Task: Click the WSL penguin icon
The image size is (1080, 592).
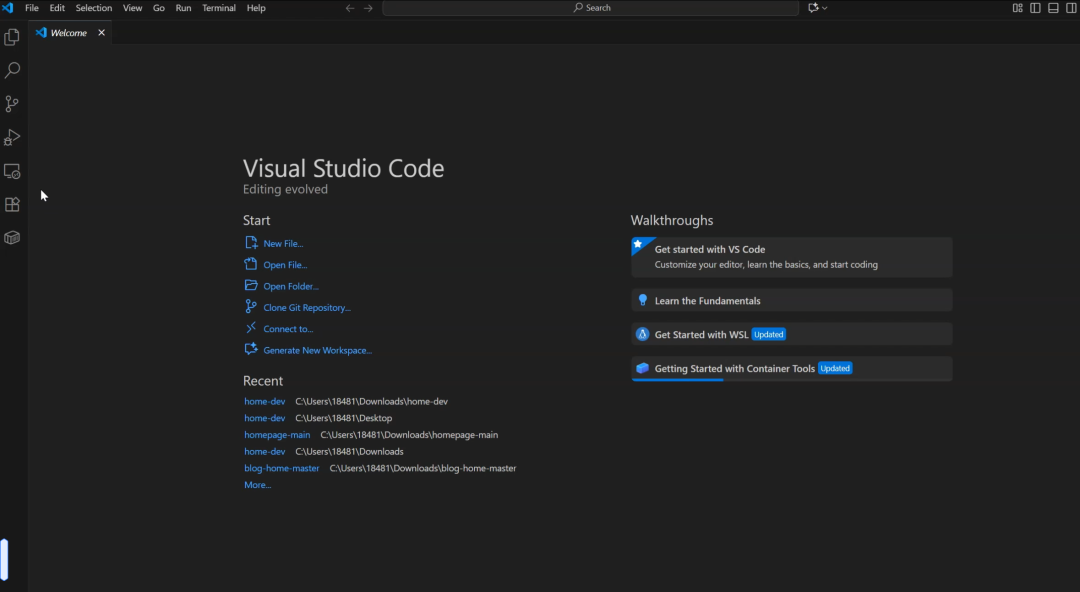Action: point(643,334)
